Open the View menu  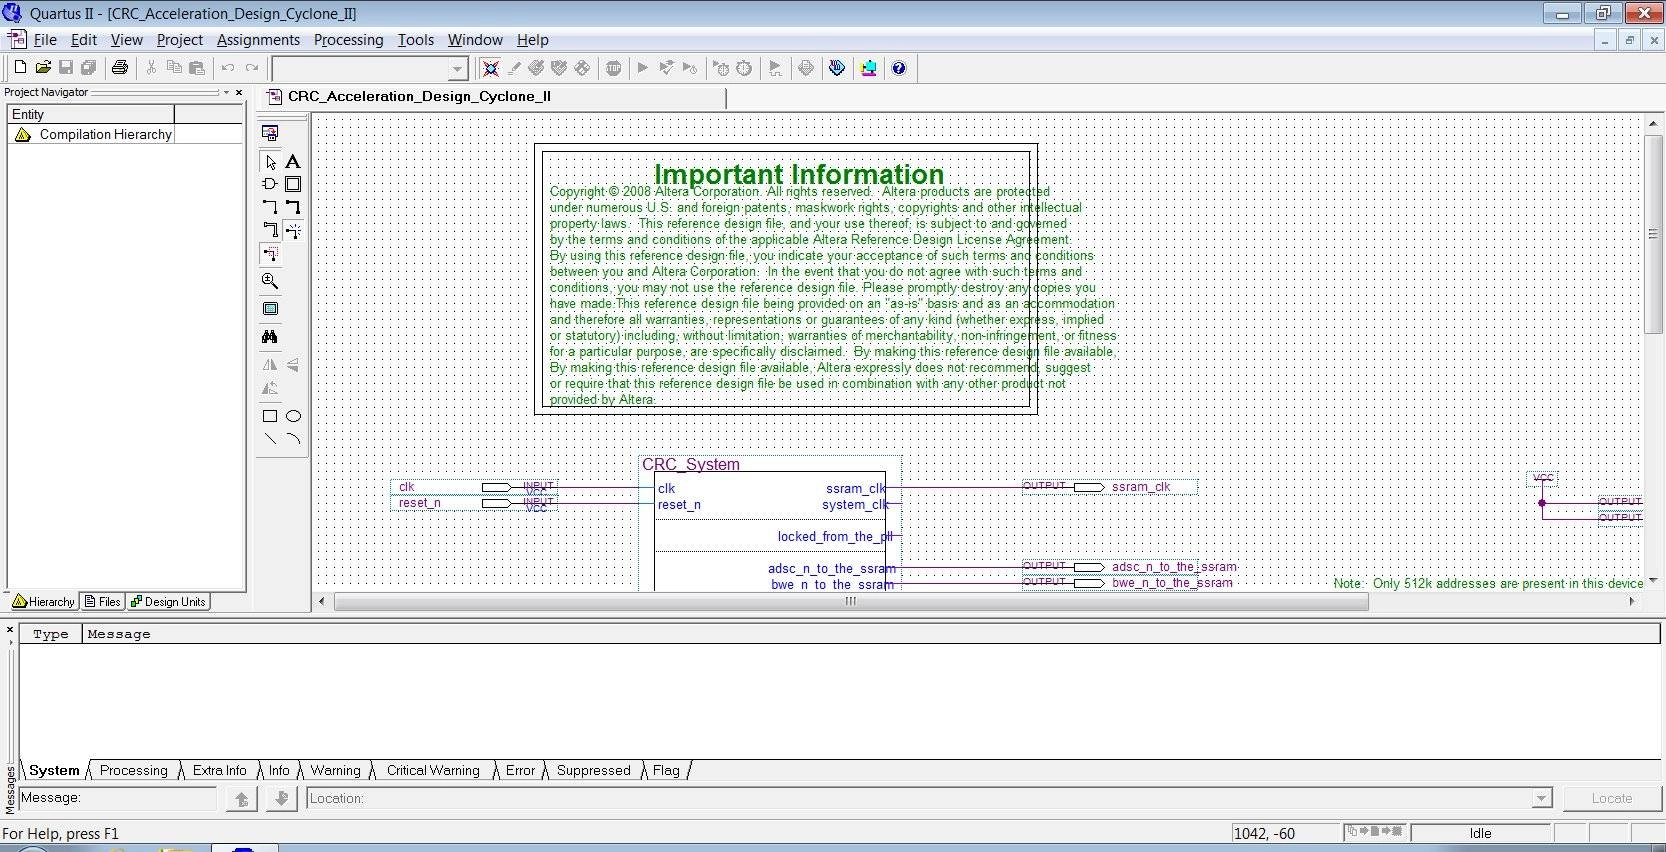tap(126, 40)
